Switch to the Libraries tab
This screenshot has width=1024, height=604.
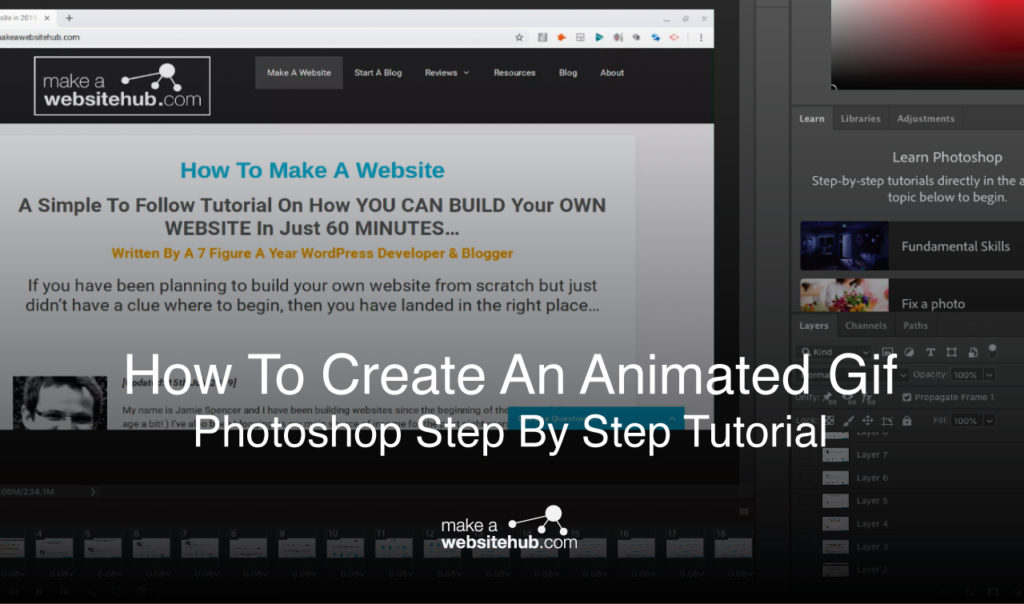(x=860, y=118)
